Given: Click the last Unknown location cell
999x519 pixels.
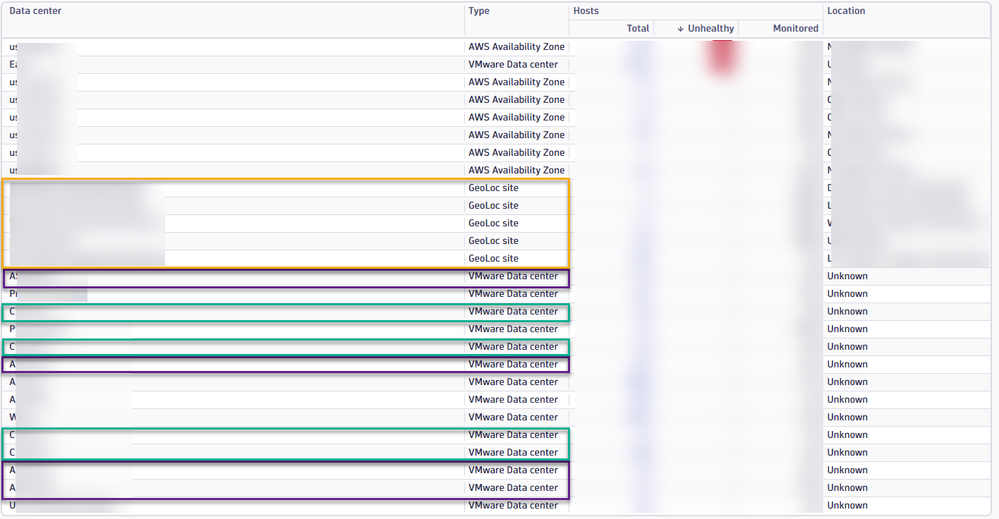Looking at the screenshot, I should coord(847,505).
